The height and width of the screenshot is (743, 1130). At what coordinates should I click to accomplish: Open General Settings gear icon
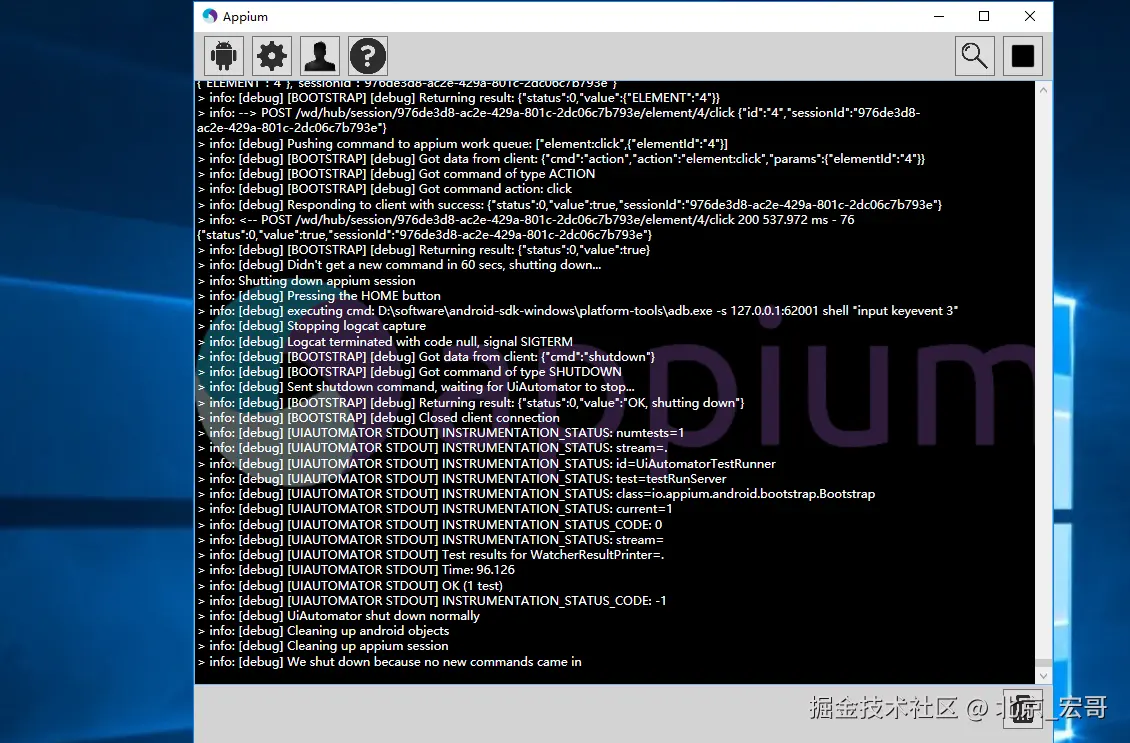pyautogui.click(x=272, y=55)
